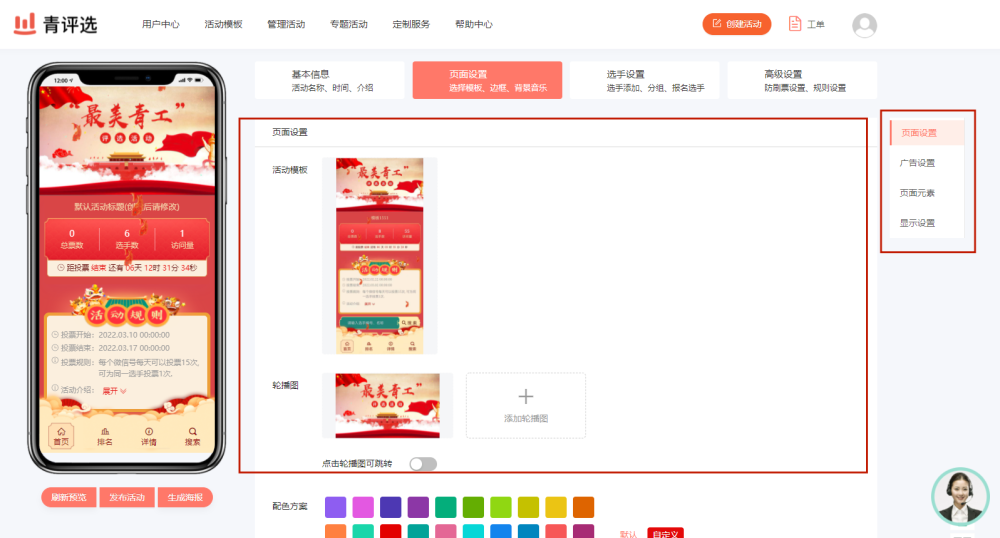This screenshot has width=1000, height=538.
Task: Open the 专题活动 menu
Action: point(348,24)
